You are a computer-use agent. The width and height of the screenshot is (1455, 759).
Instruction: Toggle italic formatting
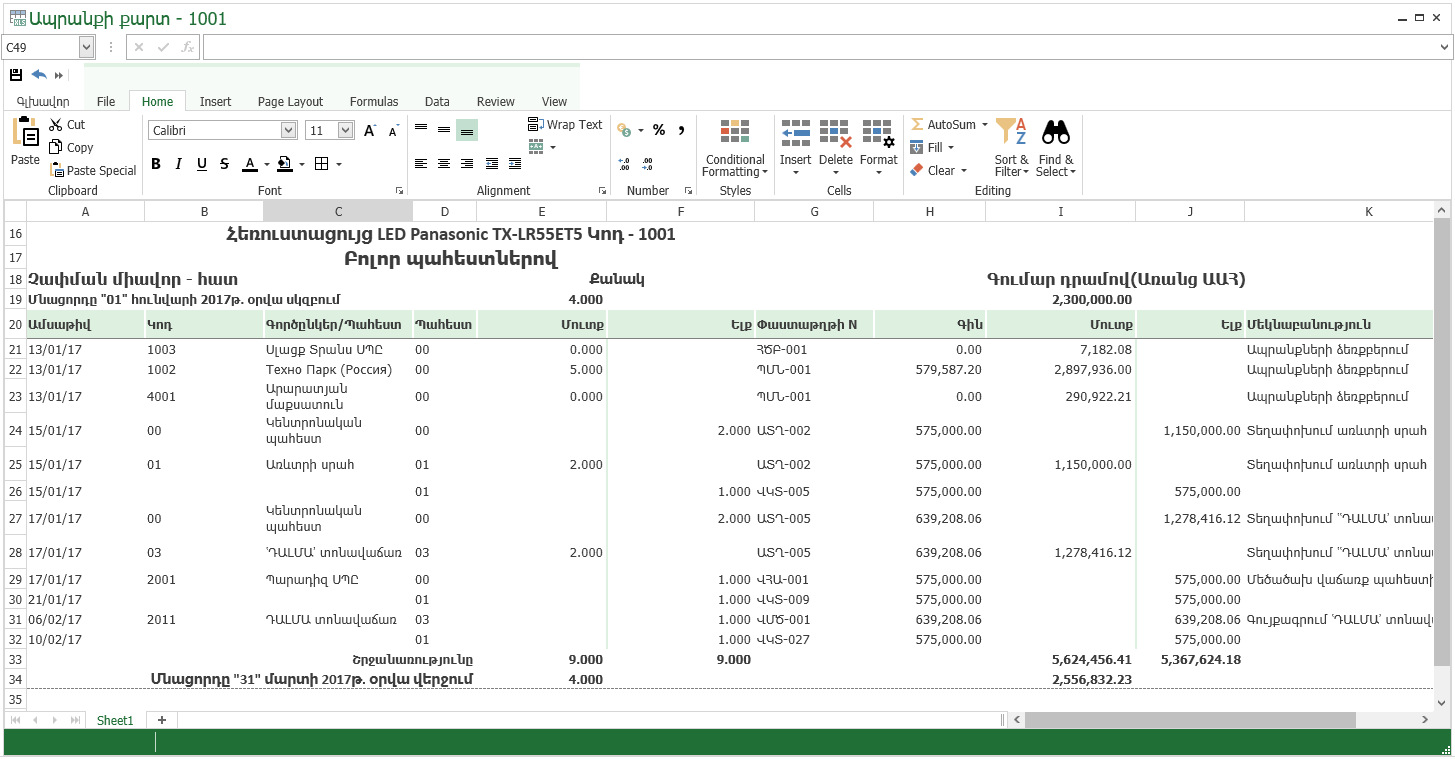pos(179,164)
